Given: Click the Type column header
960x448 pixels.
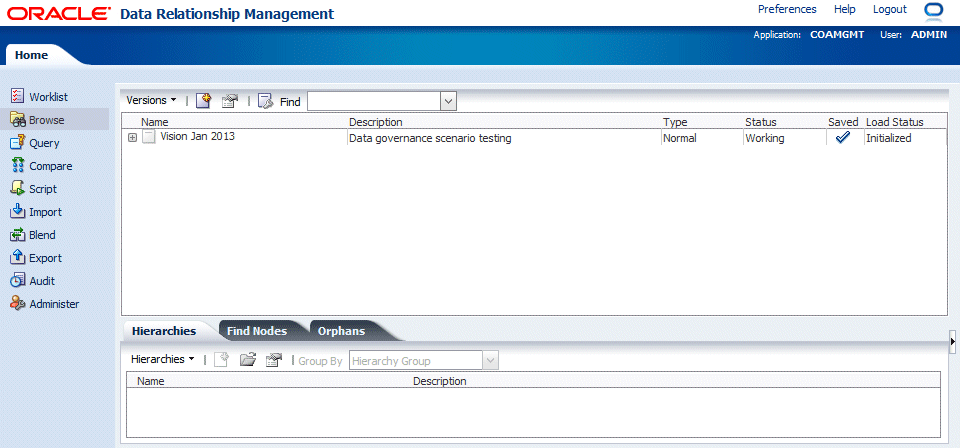Looking at the screenshot, I should click(675, 122).
